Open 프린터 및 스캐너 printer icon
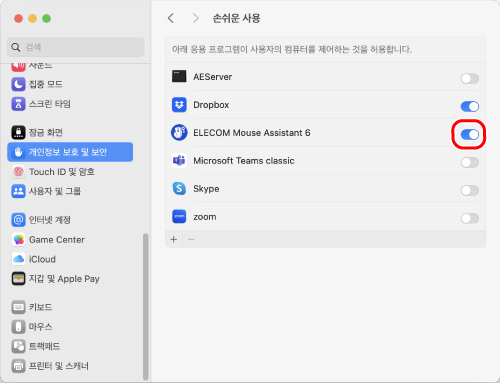The height and width of the screenshot is (383, 500). tap(18, 366)
